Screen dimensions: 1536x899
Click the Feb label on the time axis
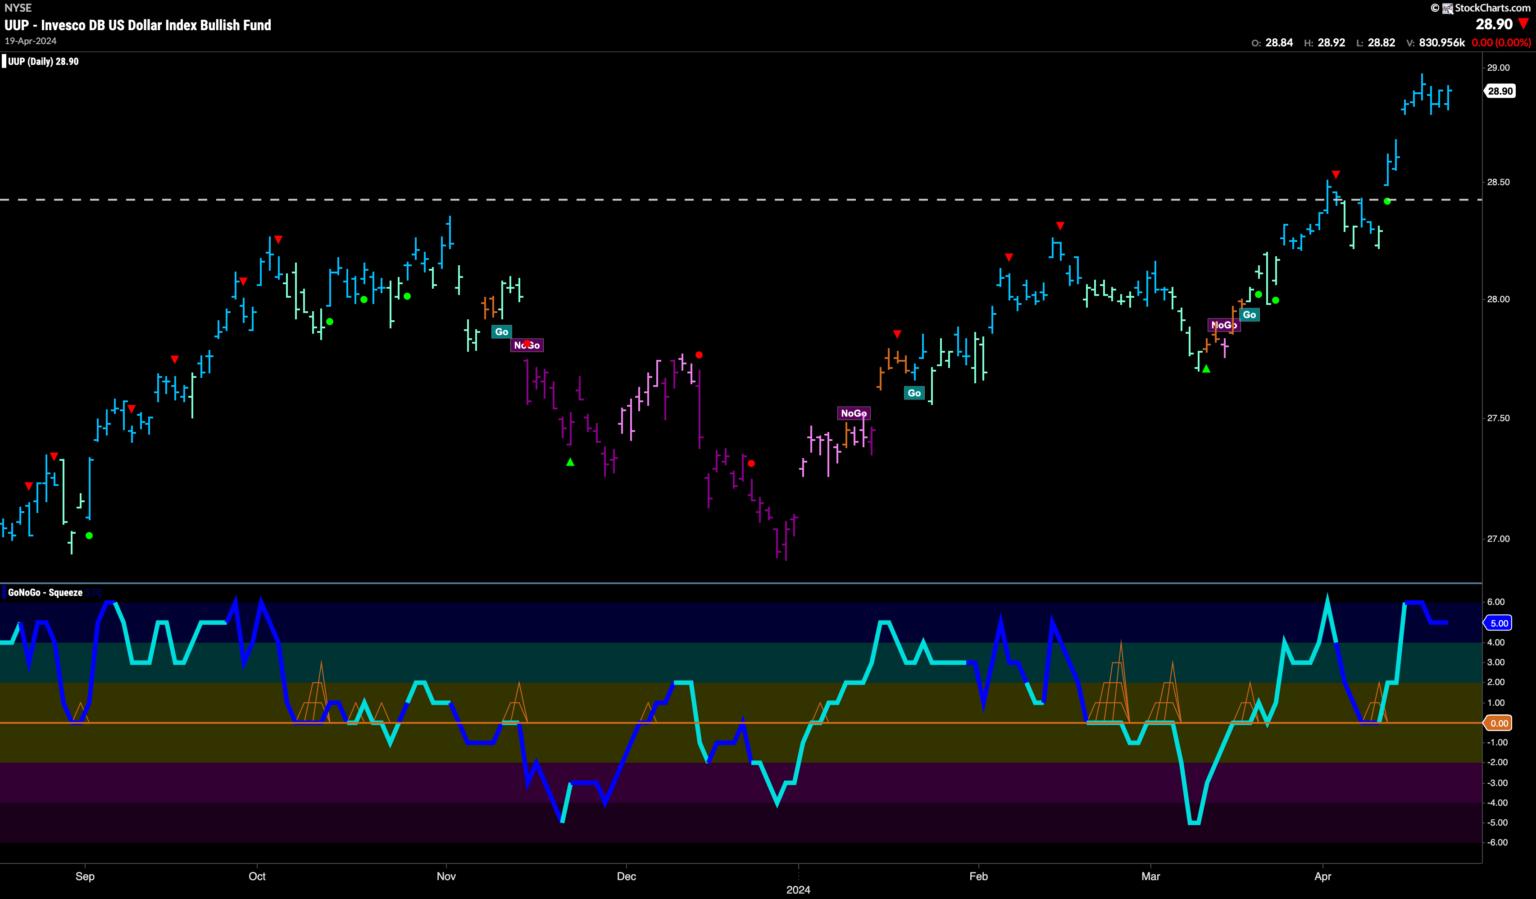978,877
